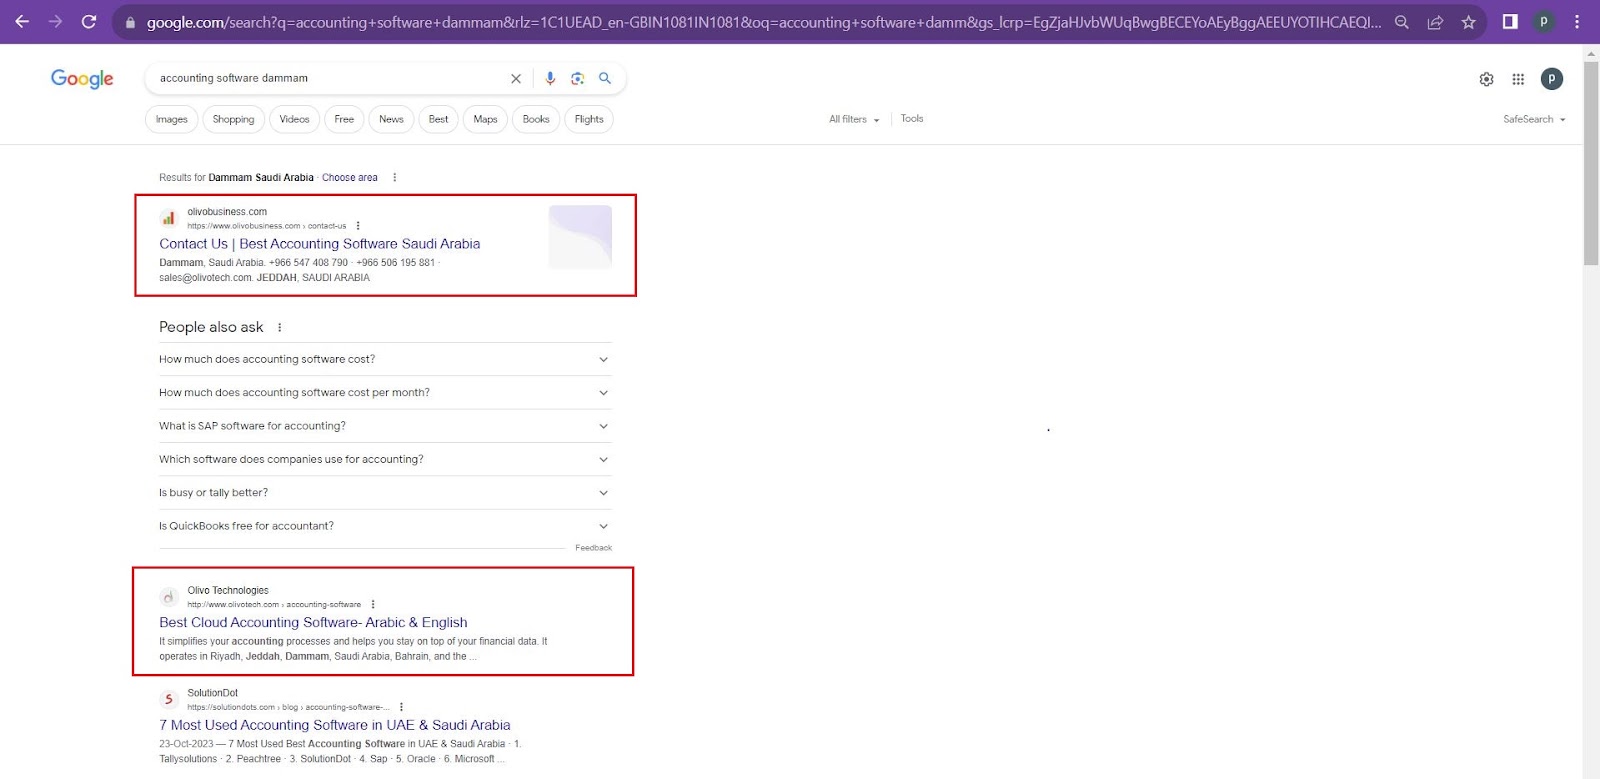Open search Tools
The width and height of the screenshot is (1600, 779).
point(912,118)
